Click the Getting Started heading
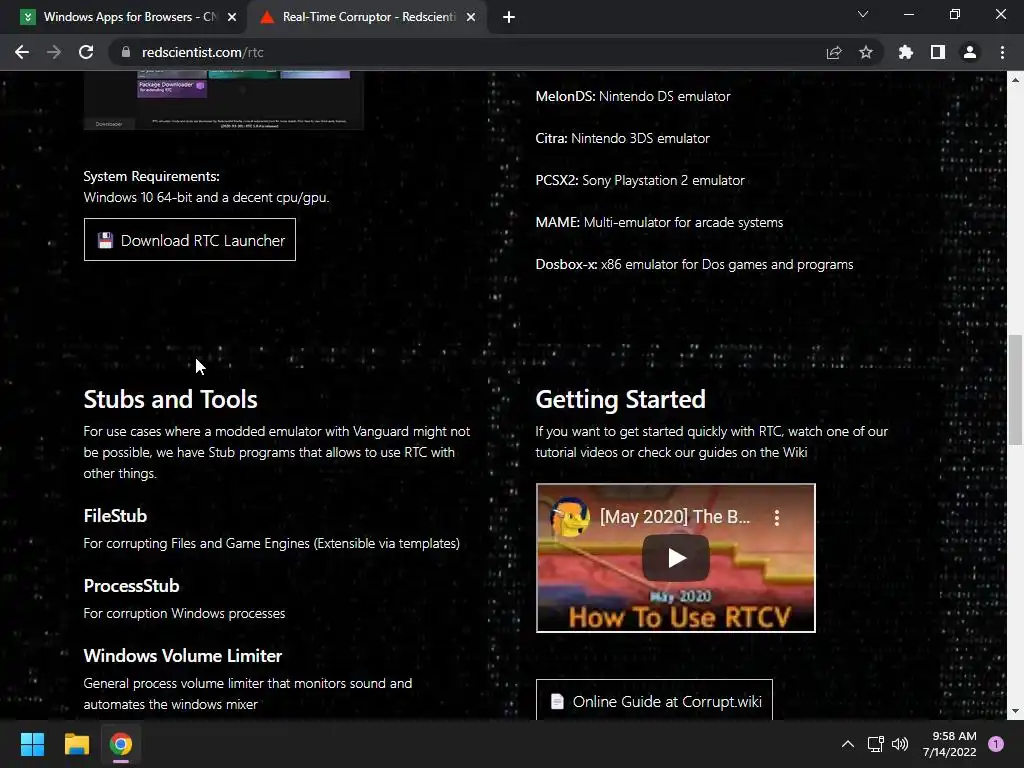Screen dimensions: 1024x768 click(620, 399)
